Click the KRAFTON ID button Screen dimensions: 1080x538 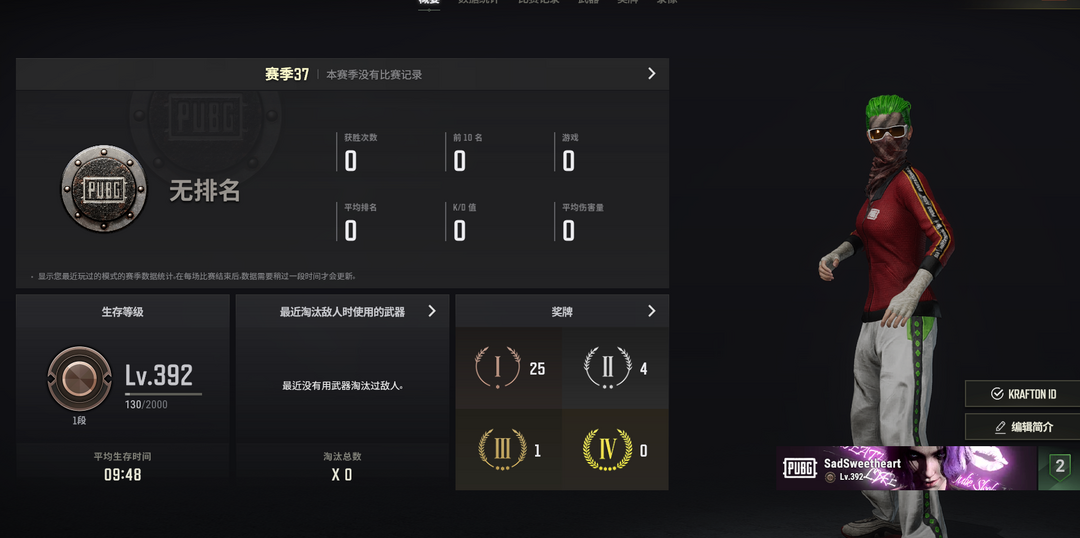click(1022, 394)
